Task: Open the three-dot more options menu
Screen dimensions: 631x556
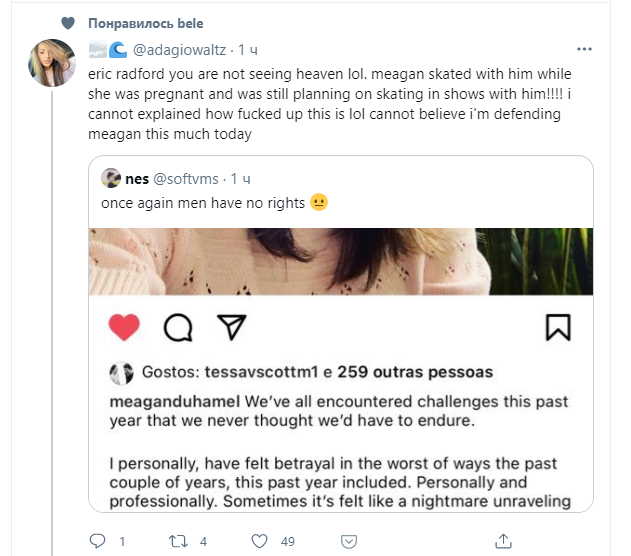Action: pyautogui.click(x=583, y=49)
